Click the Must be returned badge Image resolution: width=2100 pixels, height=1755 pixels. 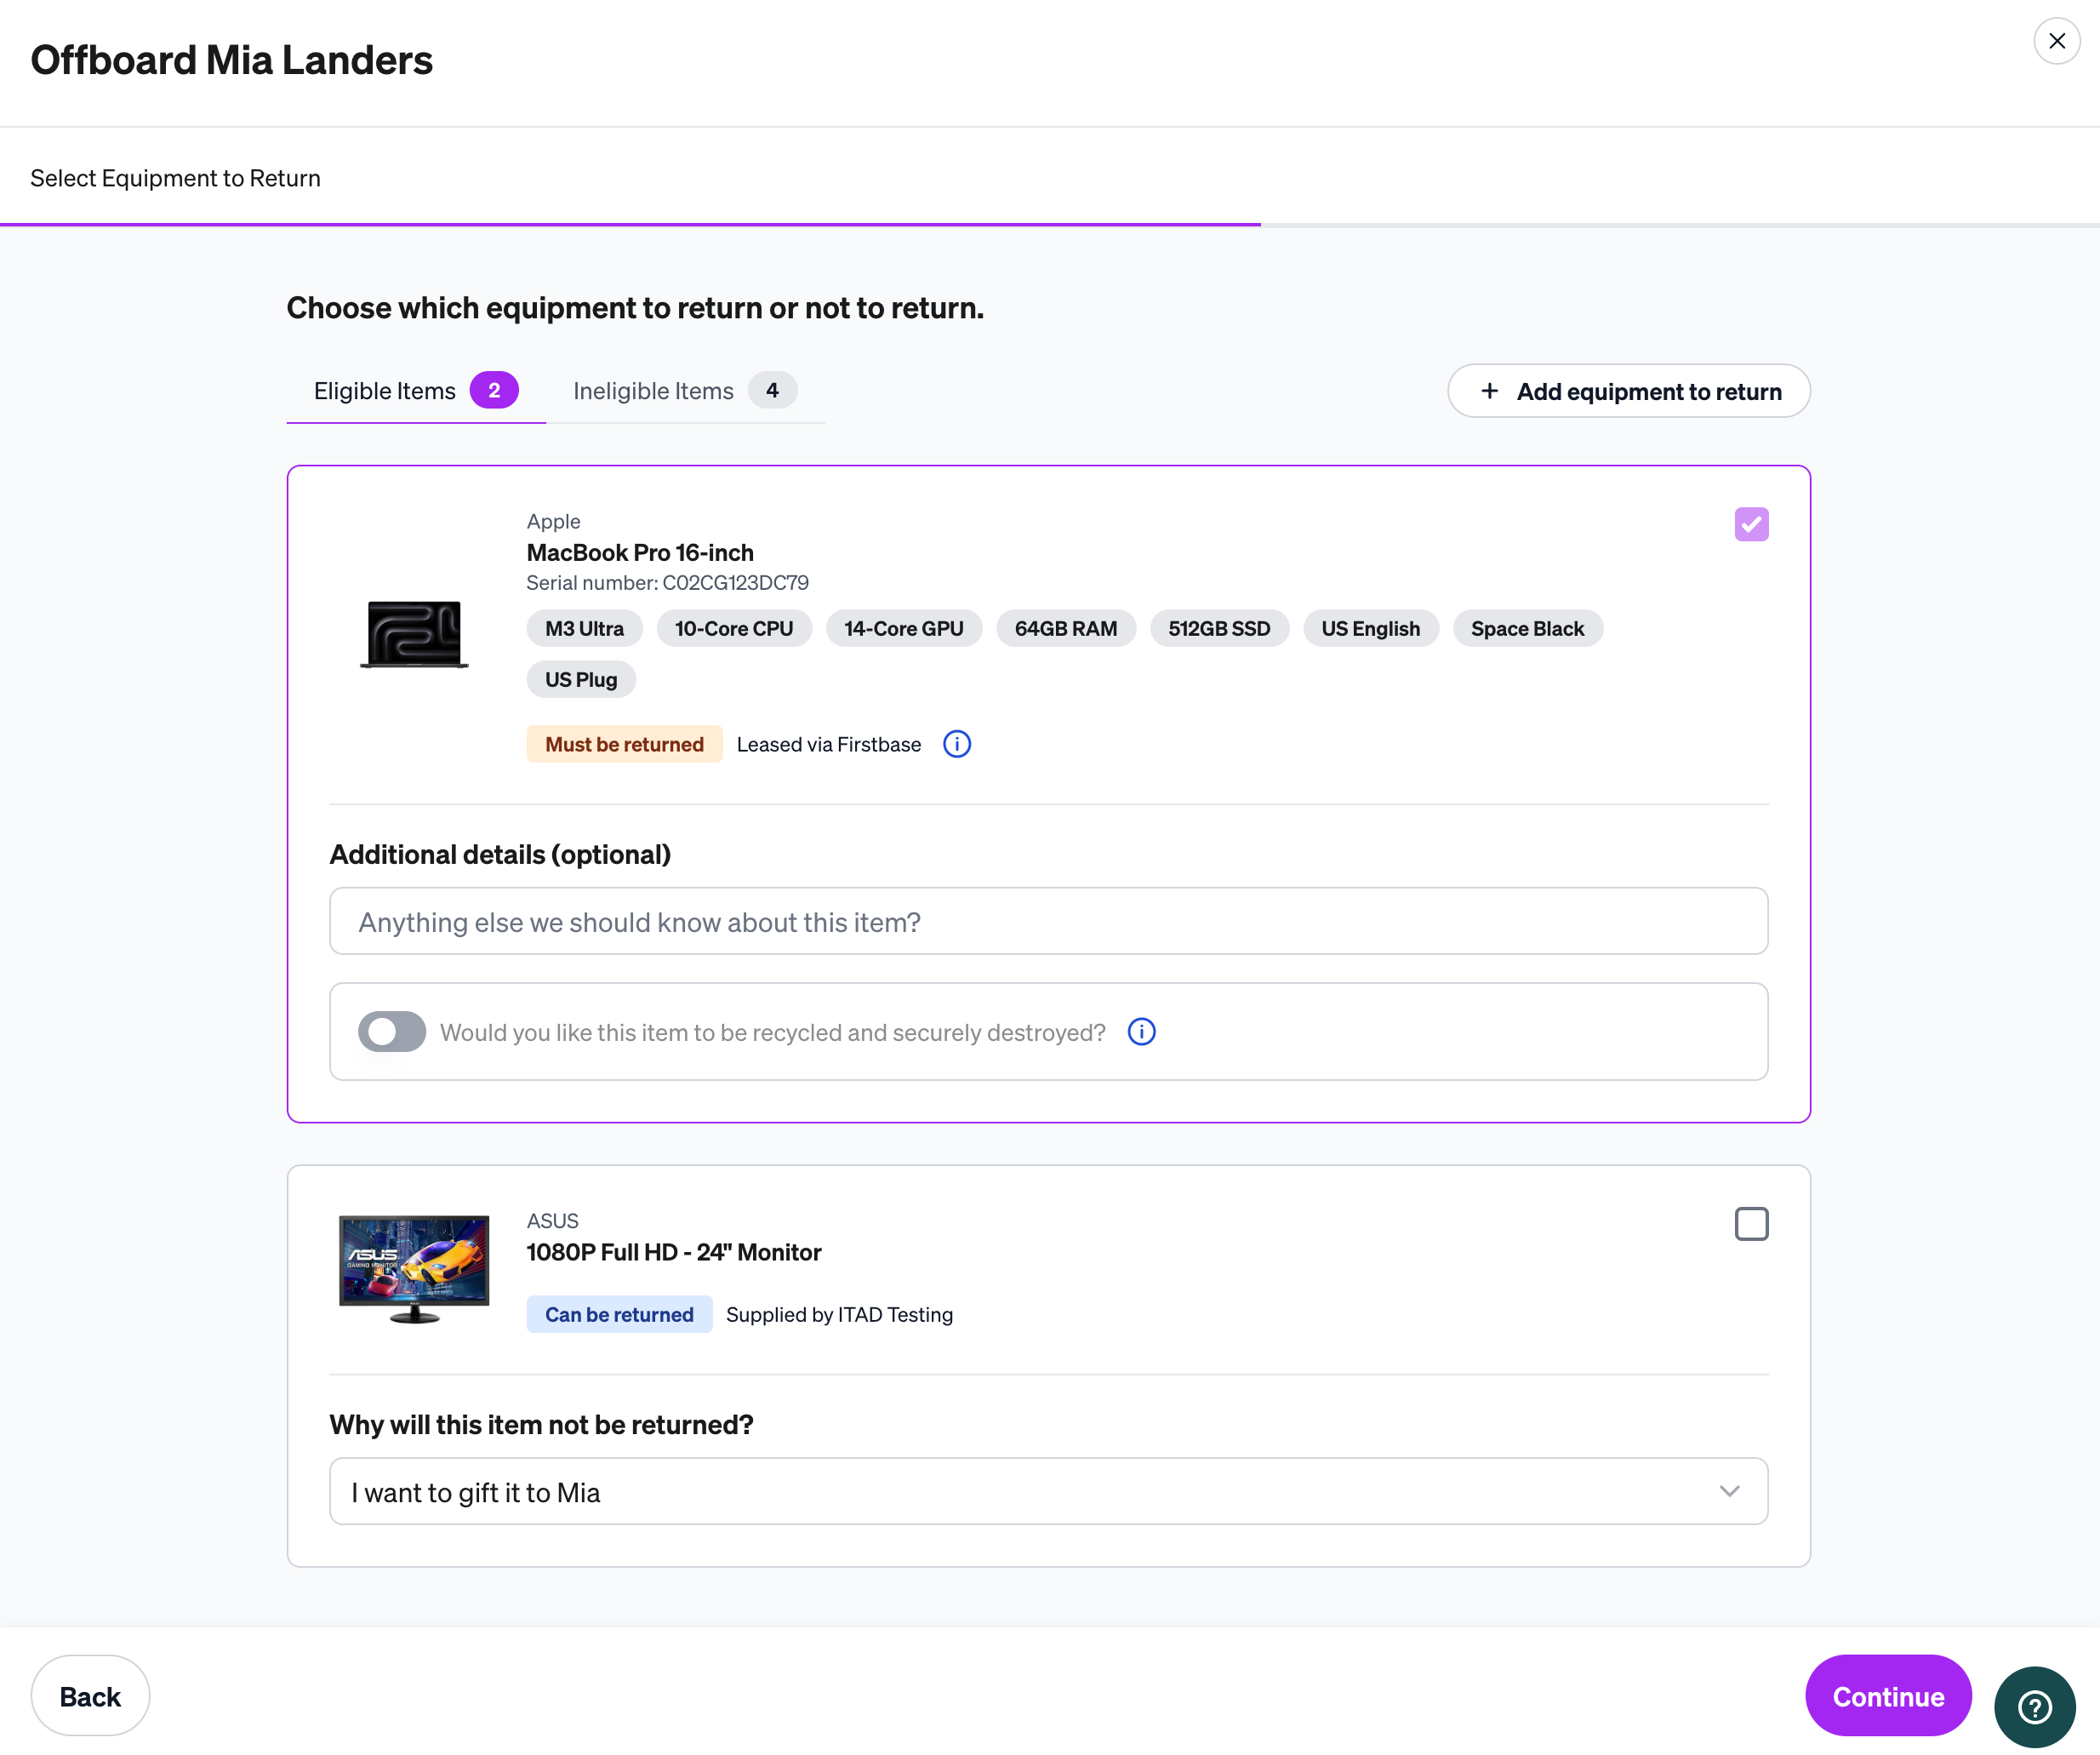pyautogui.click(x=624, y=744)
